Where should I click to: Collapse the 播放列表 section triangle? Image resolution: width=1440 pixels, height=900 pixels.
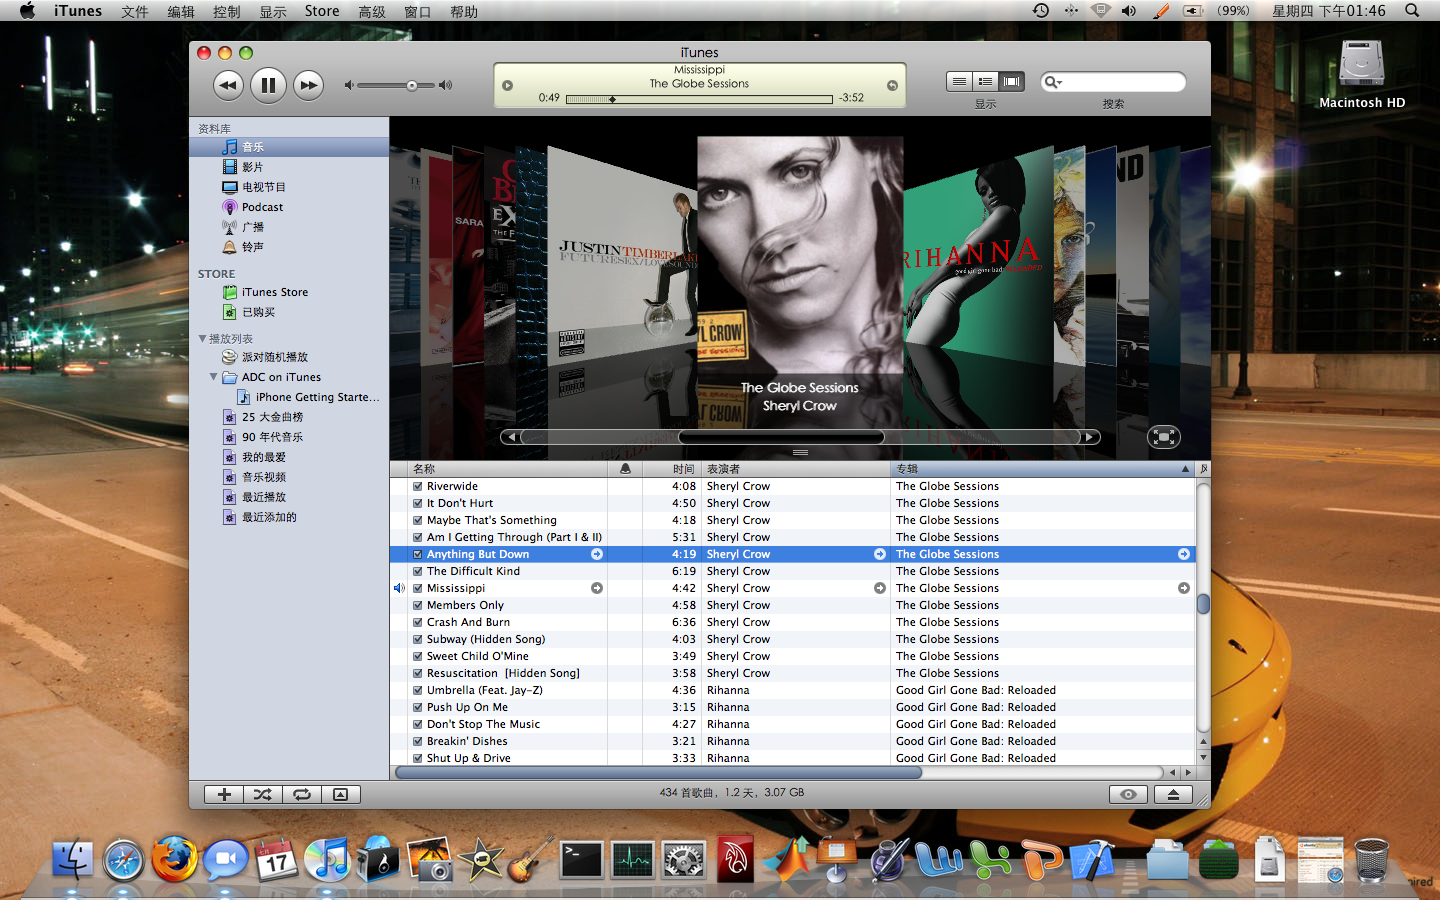[203, 339]
